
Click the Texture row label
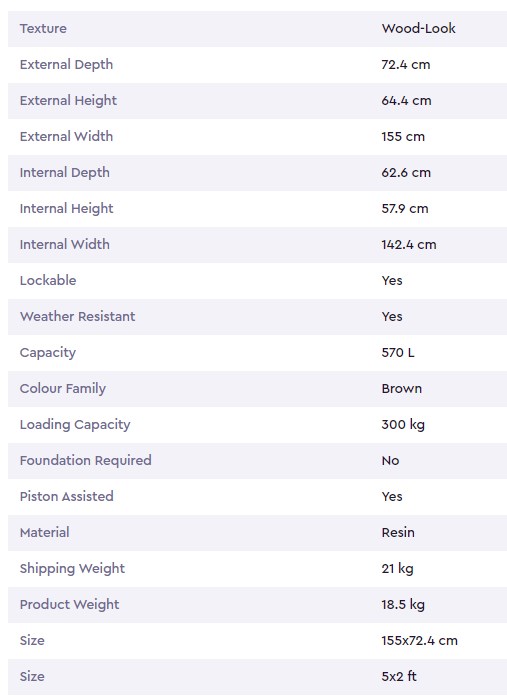[x=43, y=29]
